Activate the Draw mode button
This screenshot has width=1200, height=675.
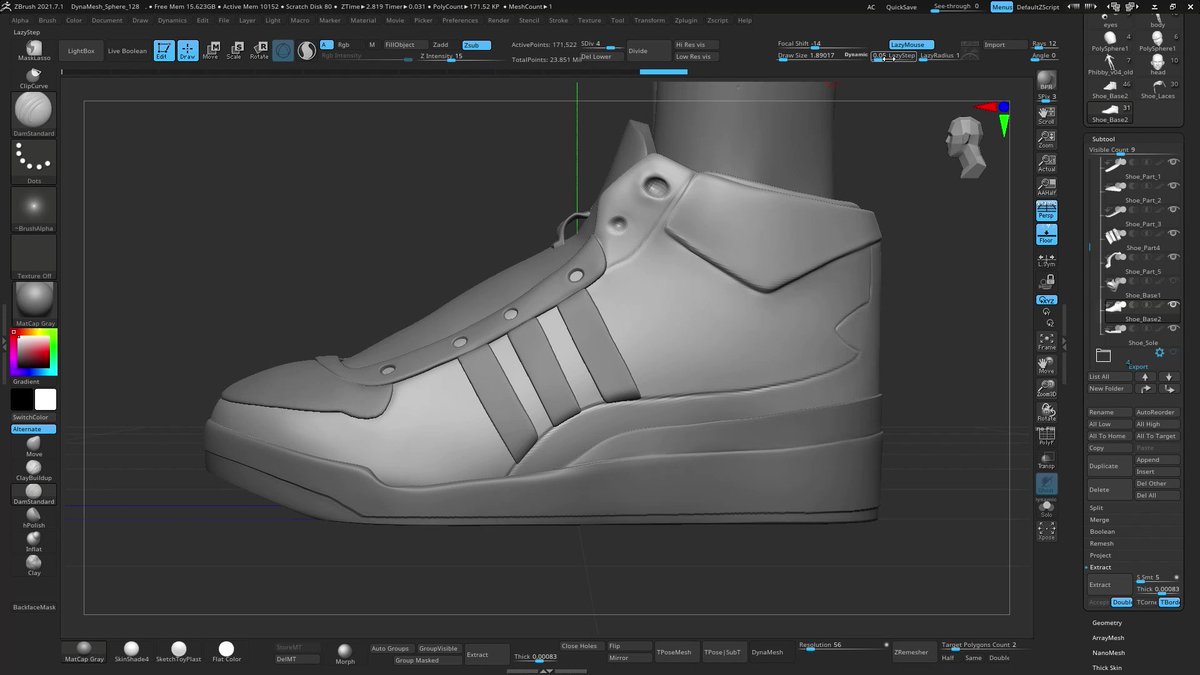188,50
